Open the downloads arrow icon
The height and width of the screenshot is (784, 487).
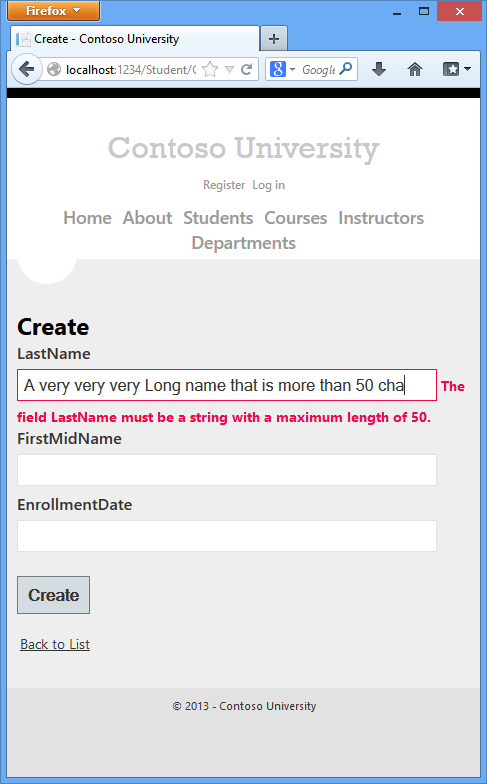tap(379, 70)
